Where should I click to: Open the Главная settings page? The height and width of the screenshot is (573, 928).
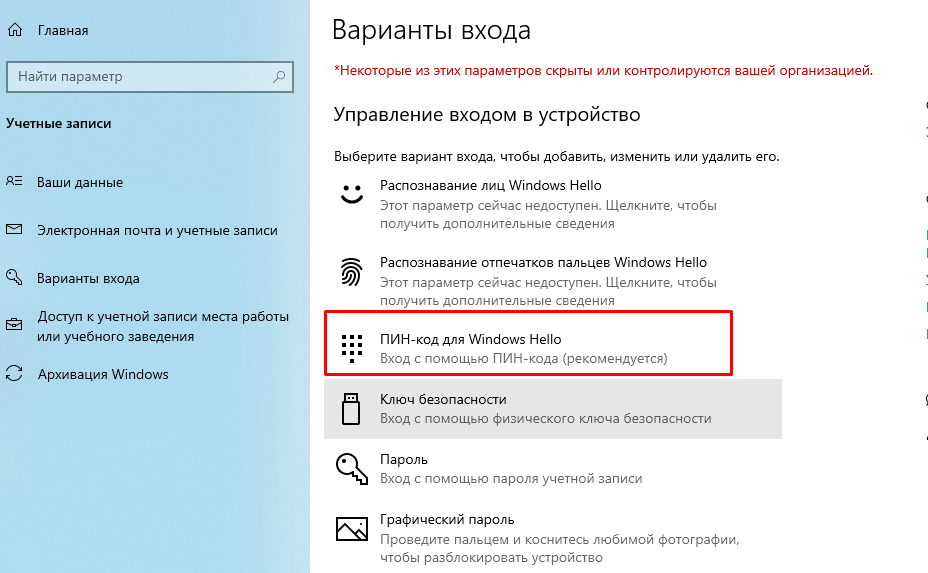(x=63, y=30)
